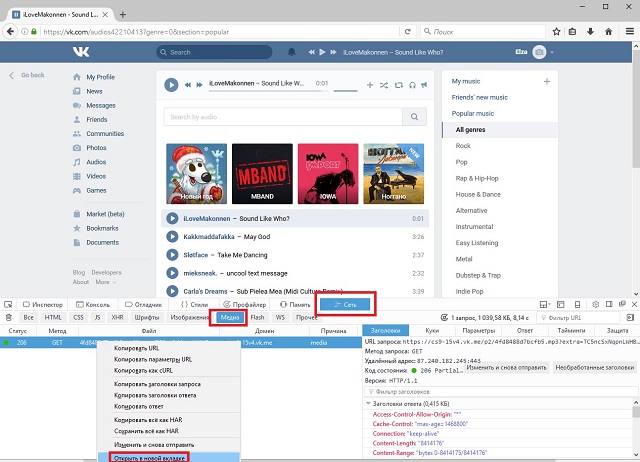
Task: Seek on the track progress bar
Action: 268,91
